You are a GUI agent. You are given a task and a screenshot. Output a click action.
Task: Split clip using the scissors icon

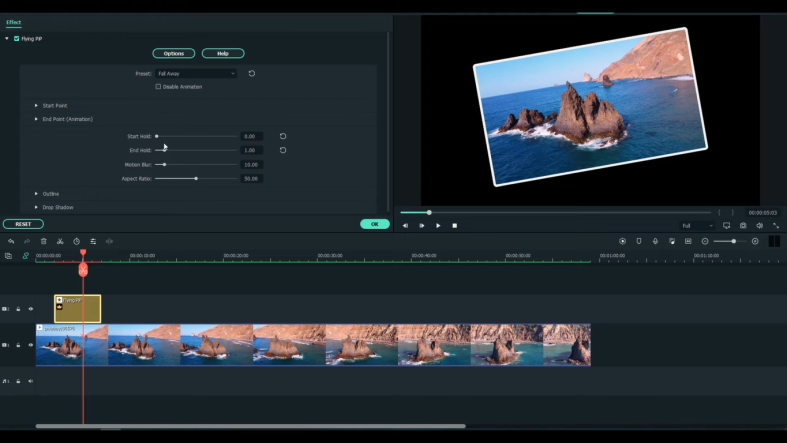pos(60,241)
